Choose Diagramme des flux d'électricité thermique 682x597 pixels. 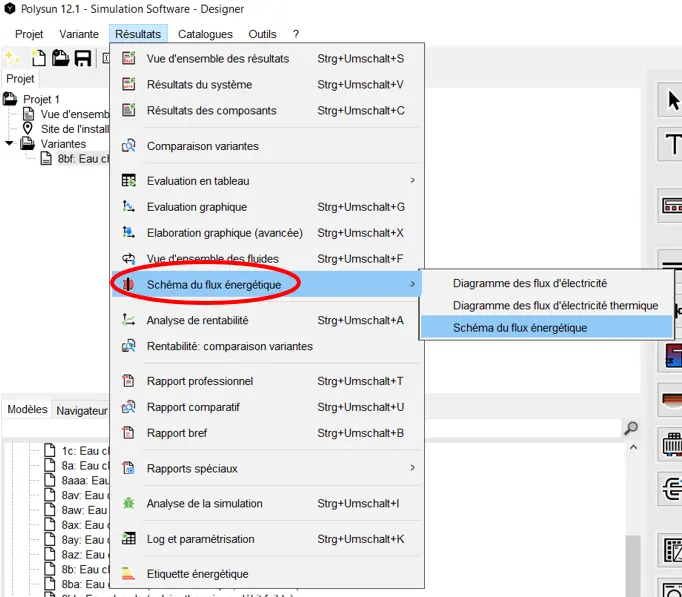coord(555,305)
